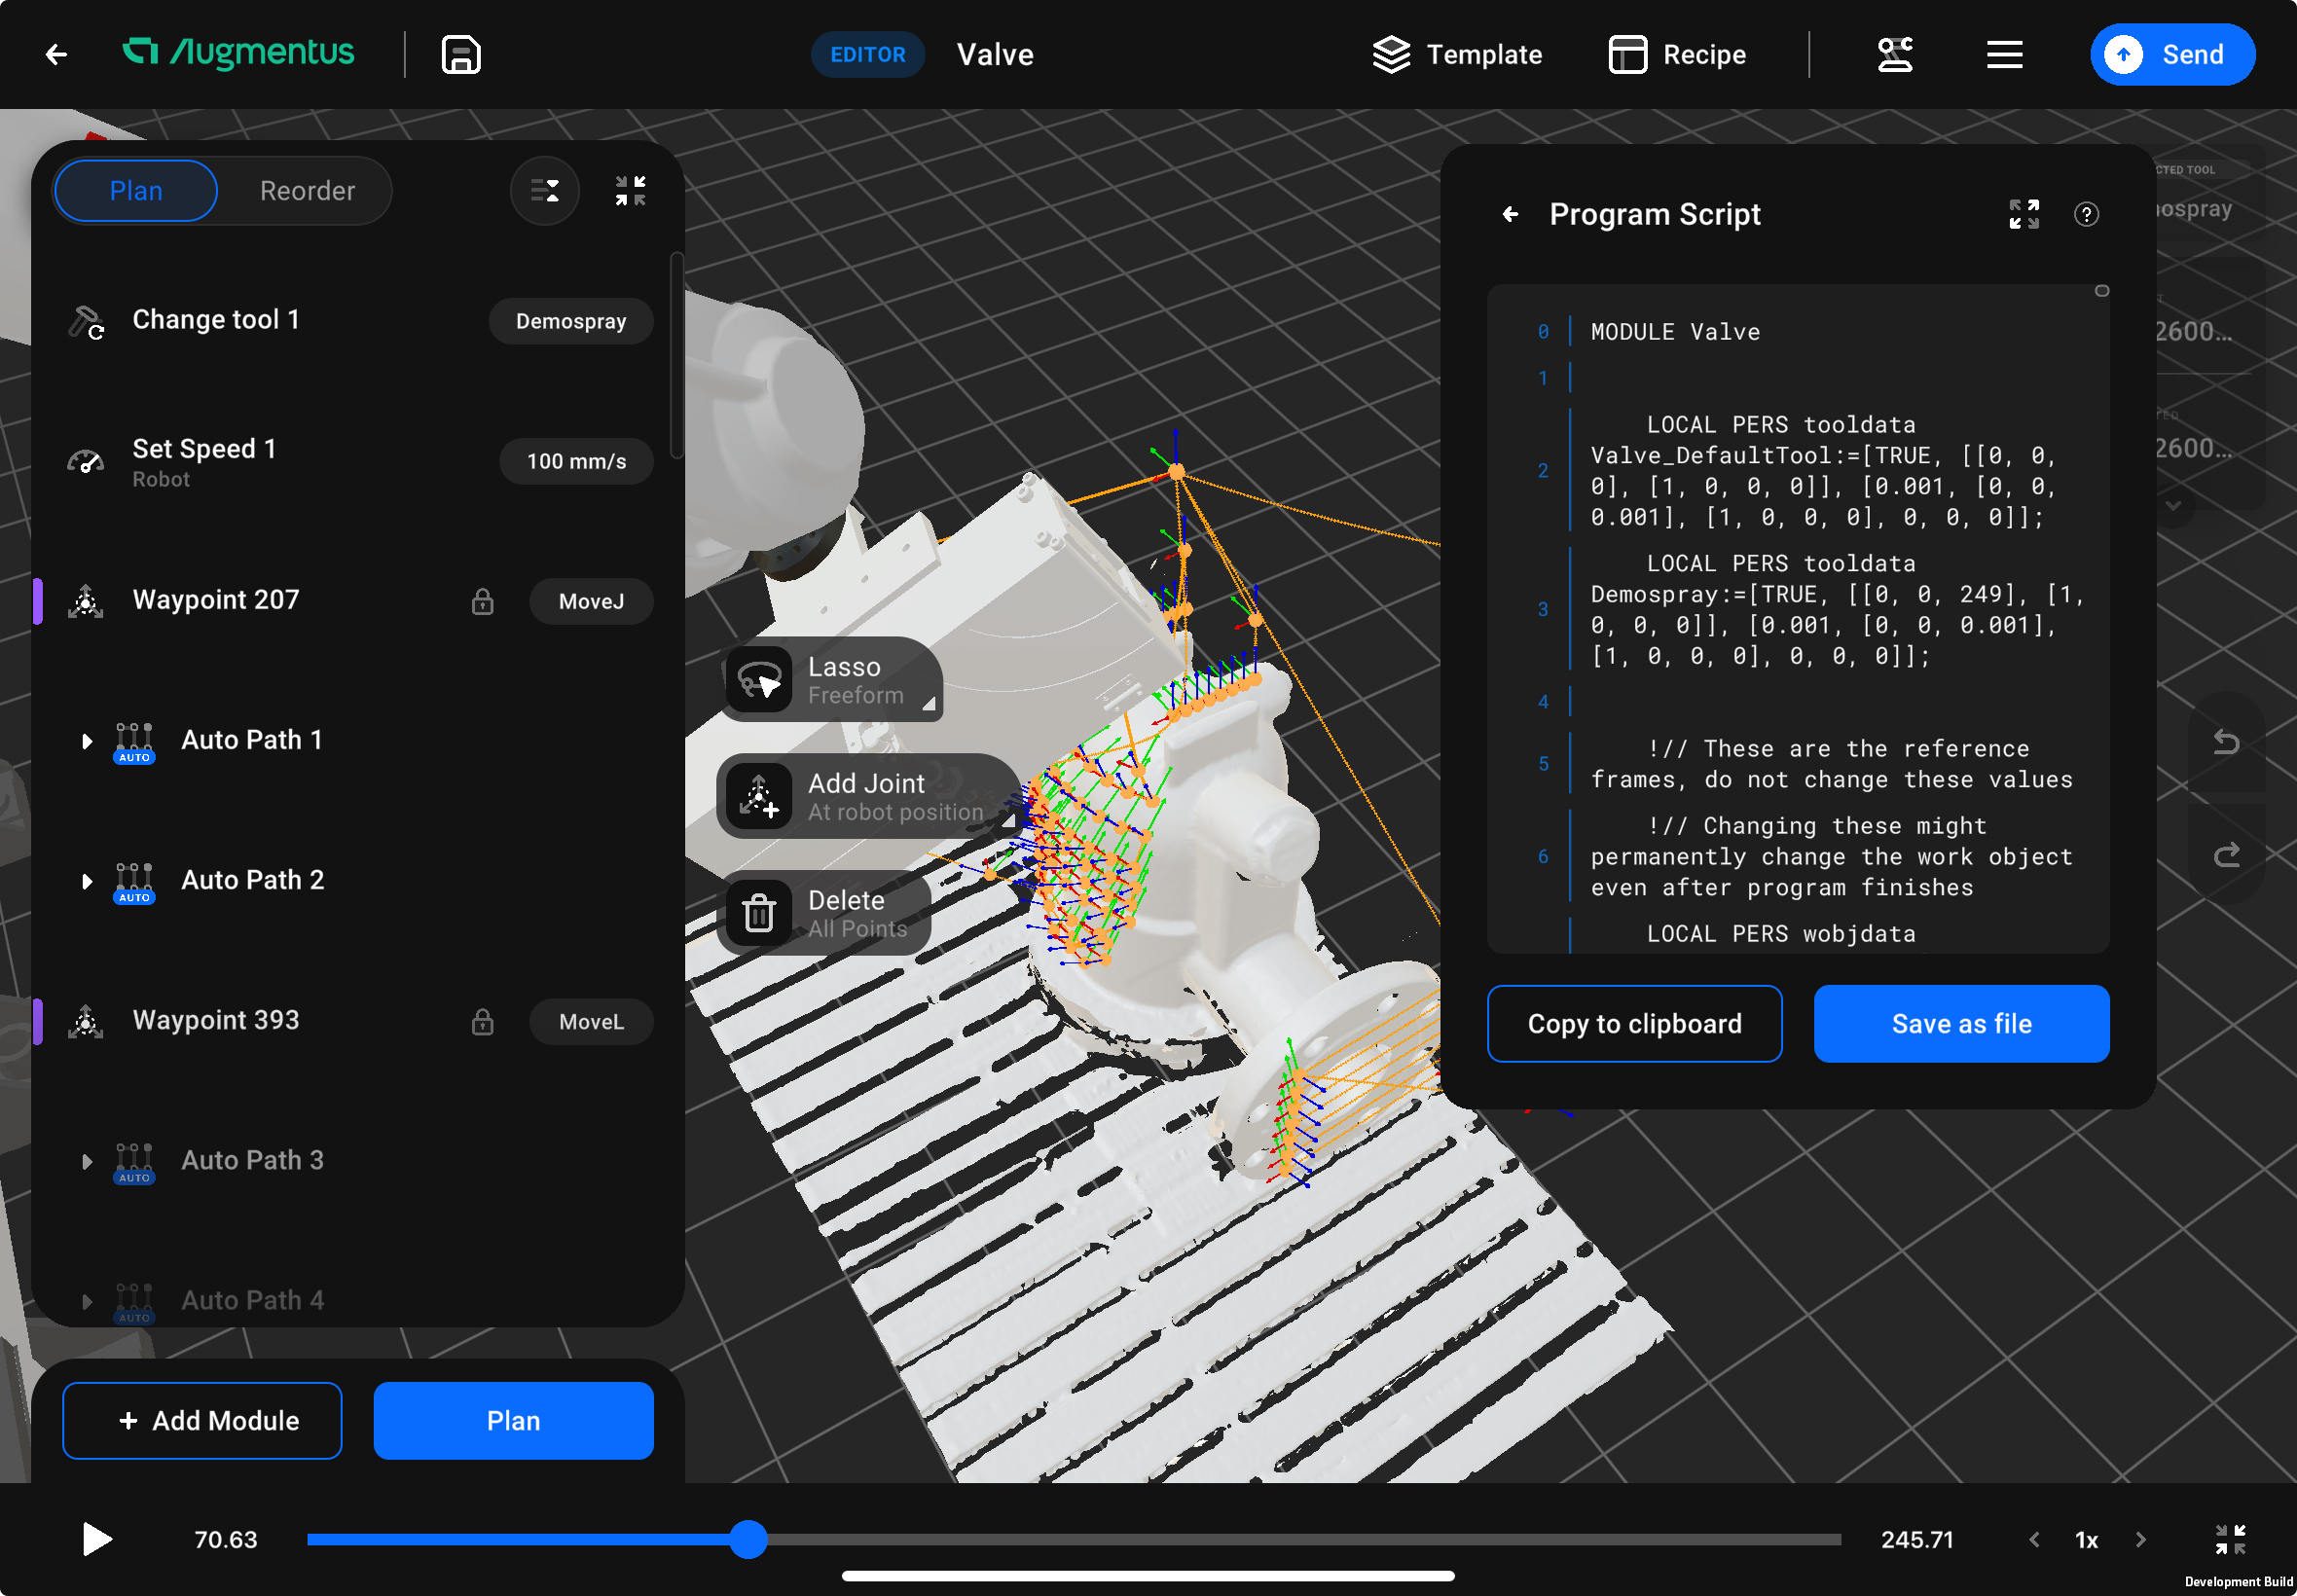Click the save project icon
Viewport: 2297px width, 1596px height.
(460, 55)
